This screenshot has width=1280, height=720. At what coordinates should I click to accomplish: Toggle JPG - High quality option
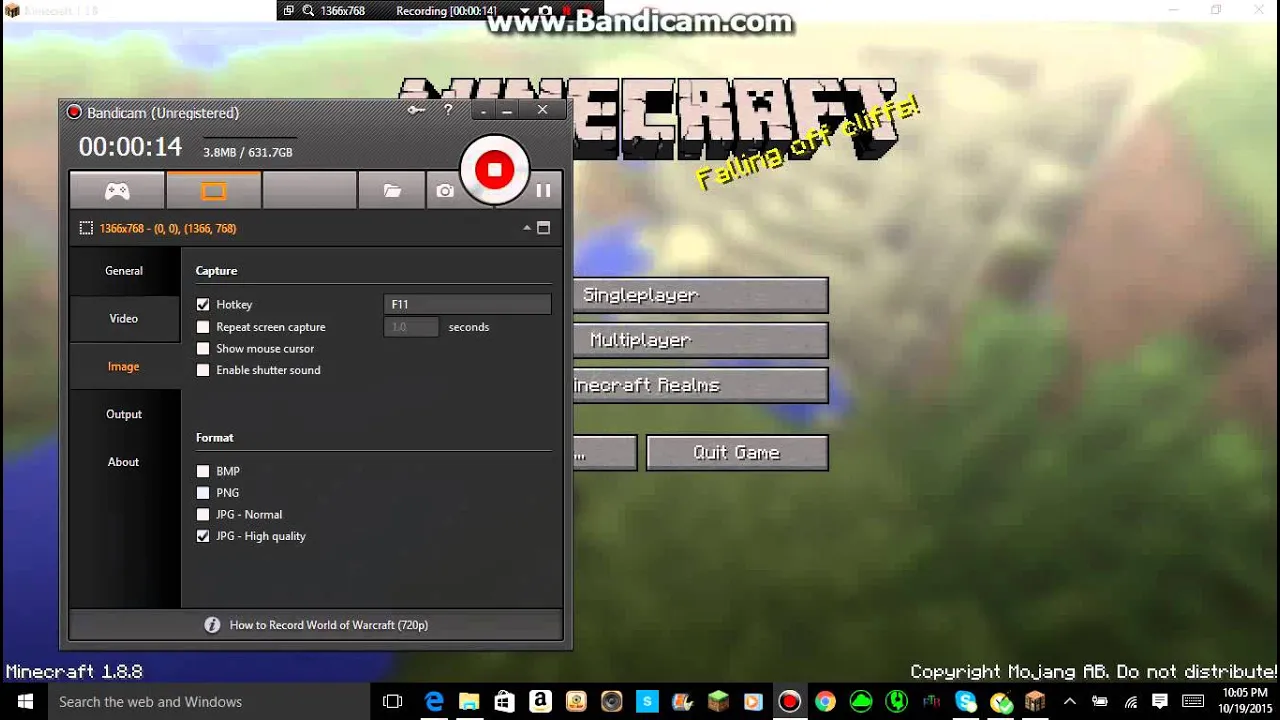click(x=203, y=536)
